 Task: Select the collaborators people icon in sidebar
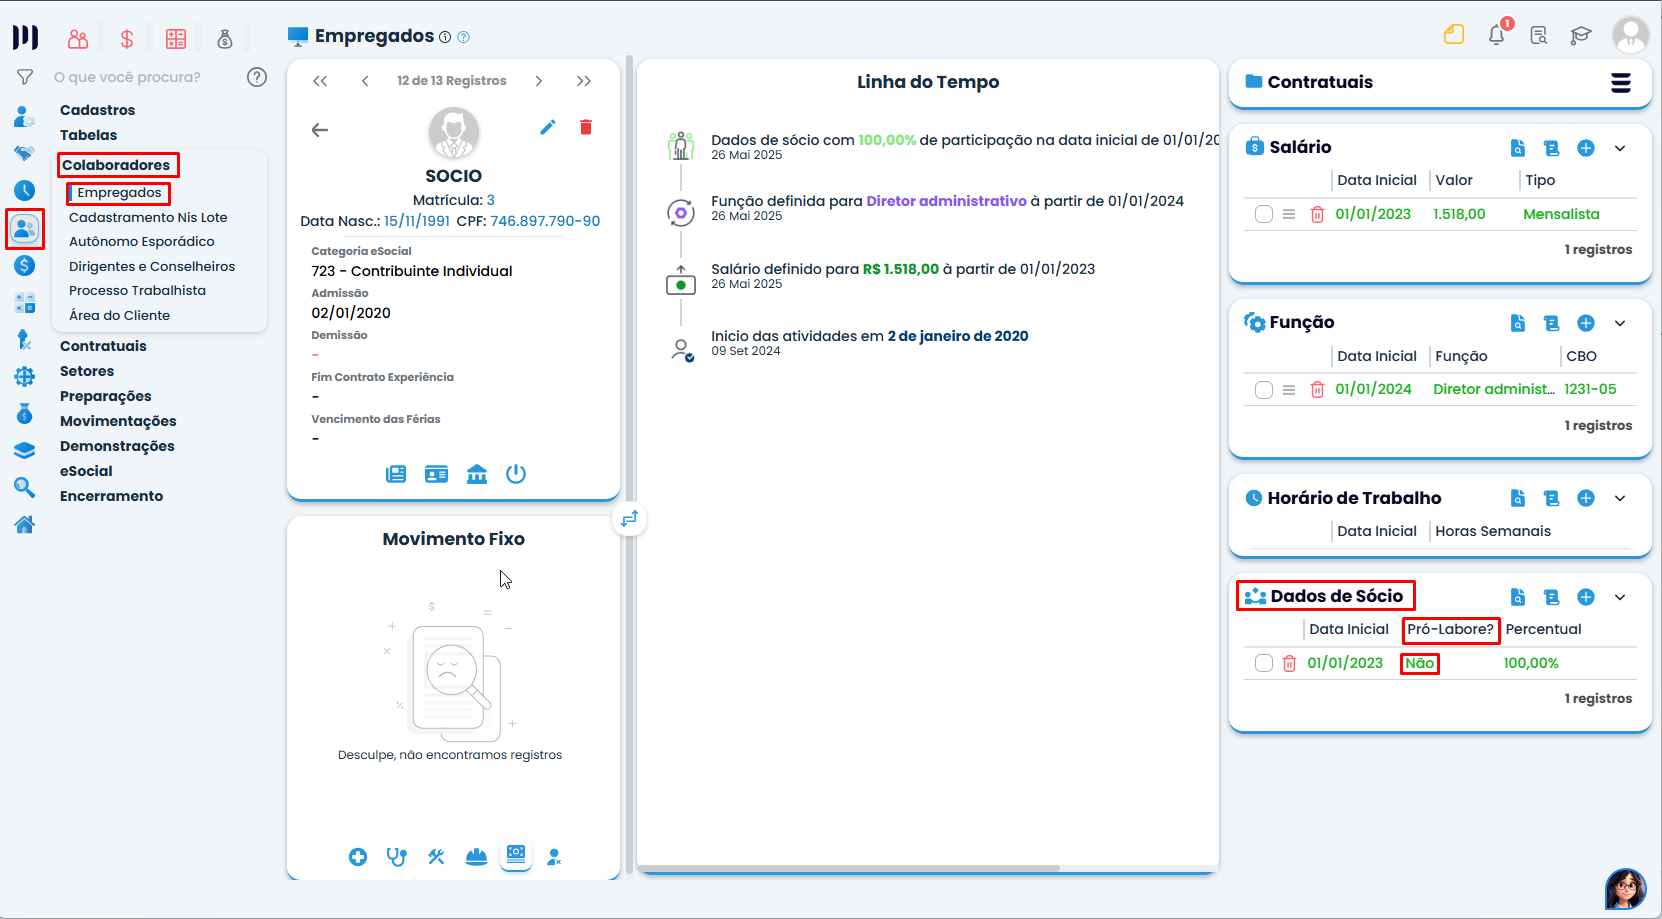pyautogui.click(x=24, y=229)
